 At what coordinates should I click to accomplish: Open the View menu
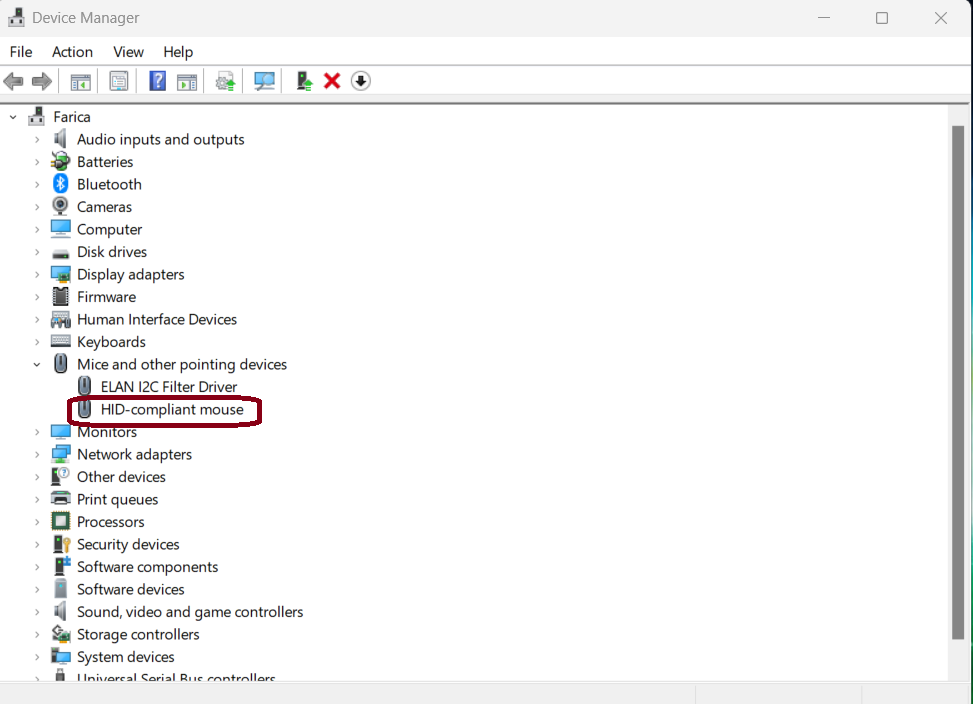coord(128,52)
